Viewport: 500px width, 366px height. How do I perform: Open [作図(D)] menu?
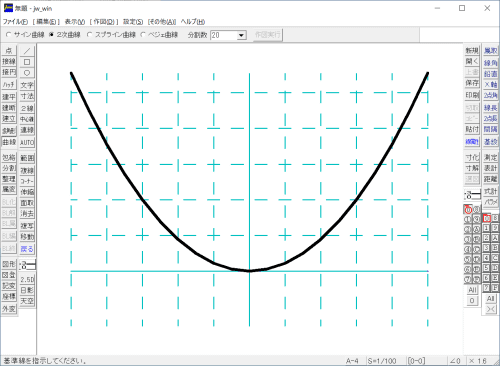coord(104,22)
